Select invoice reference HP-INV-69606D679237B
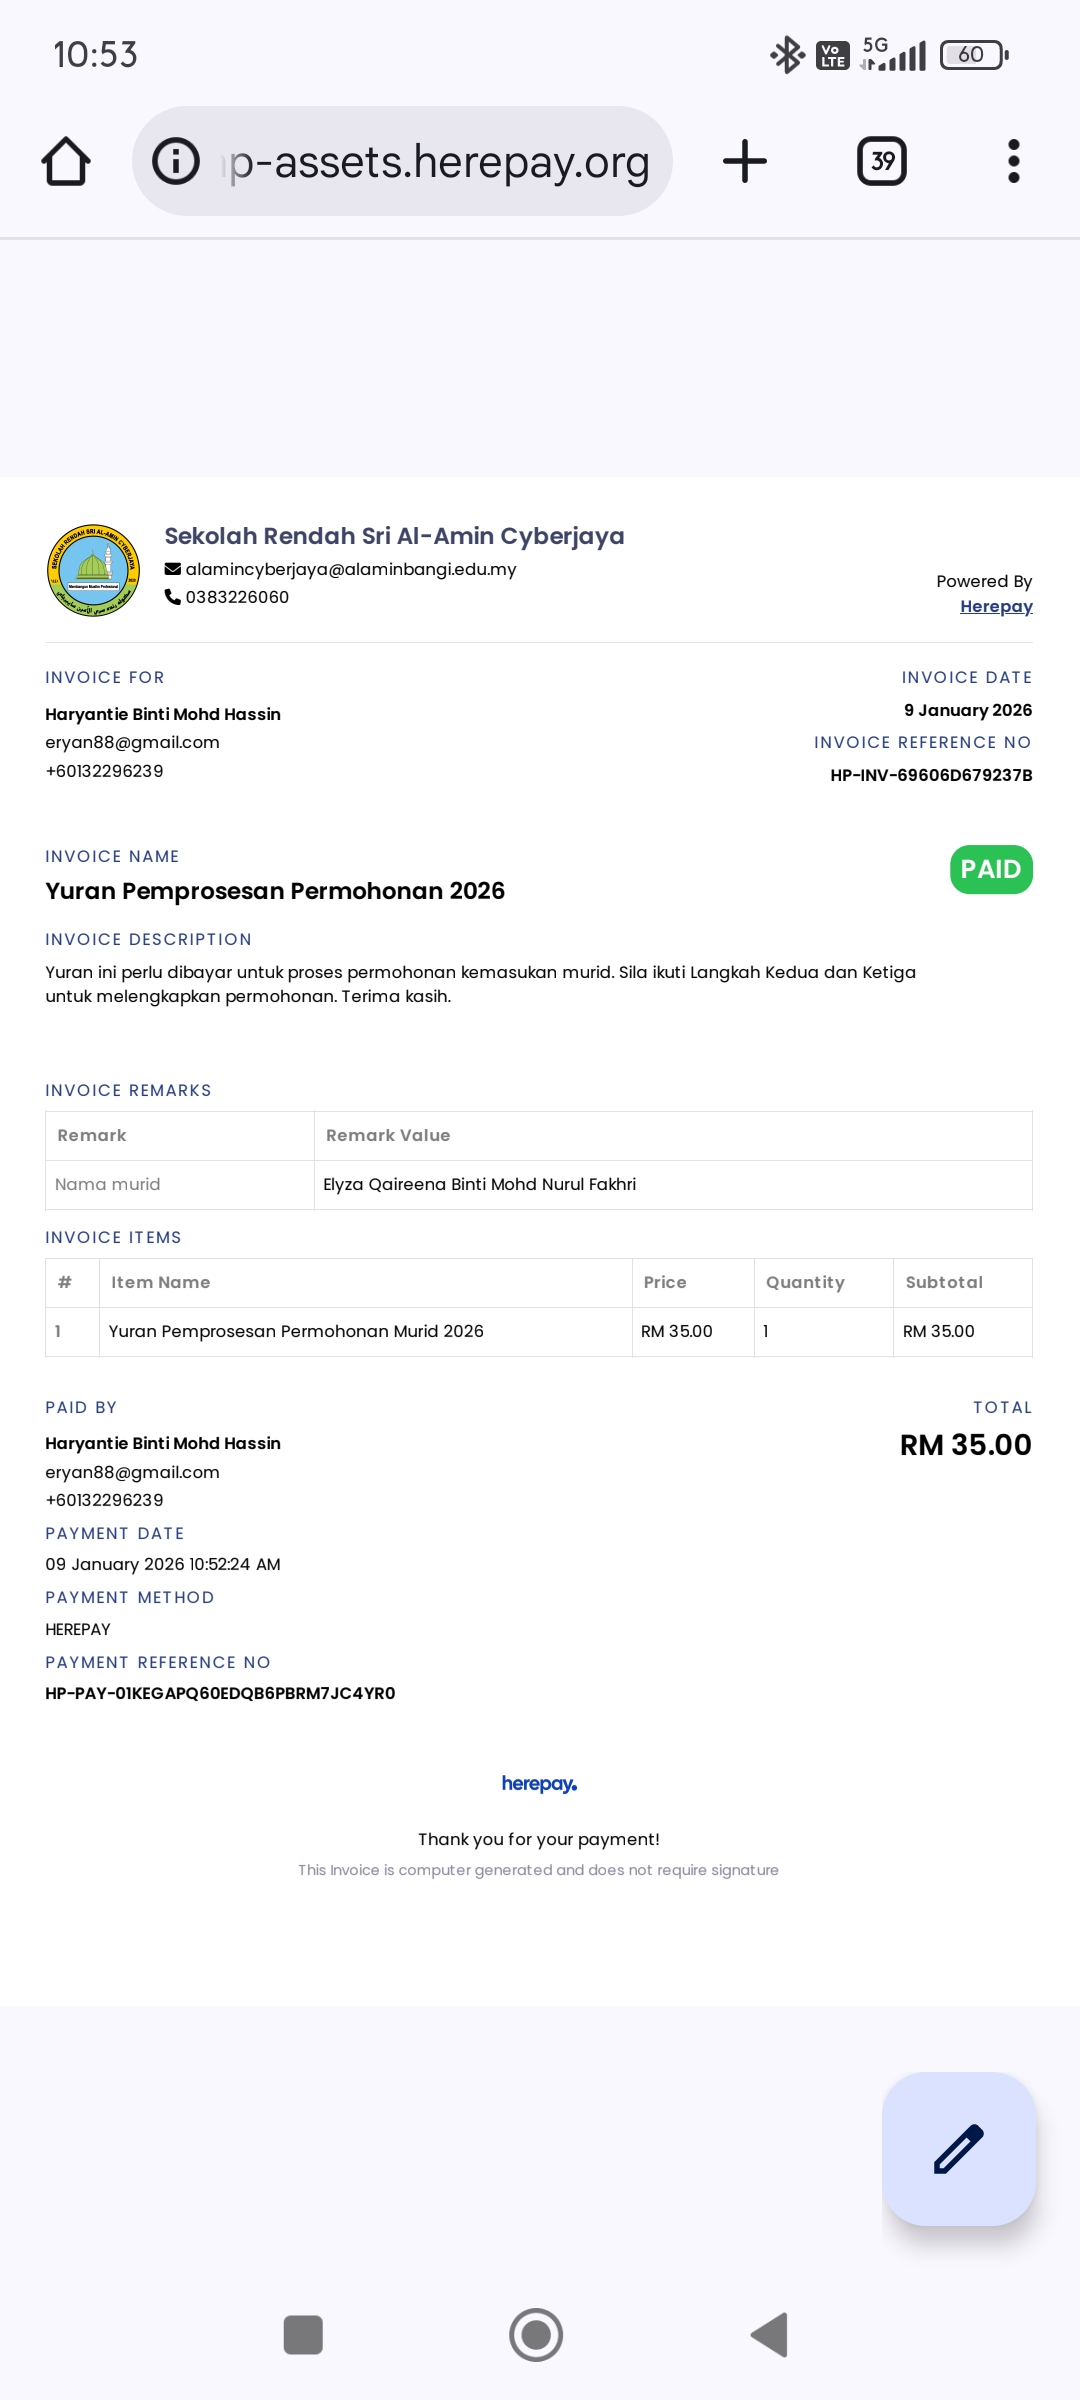 pyautogui.click(x=931, y=775)
